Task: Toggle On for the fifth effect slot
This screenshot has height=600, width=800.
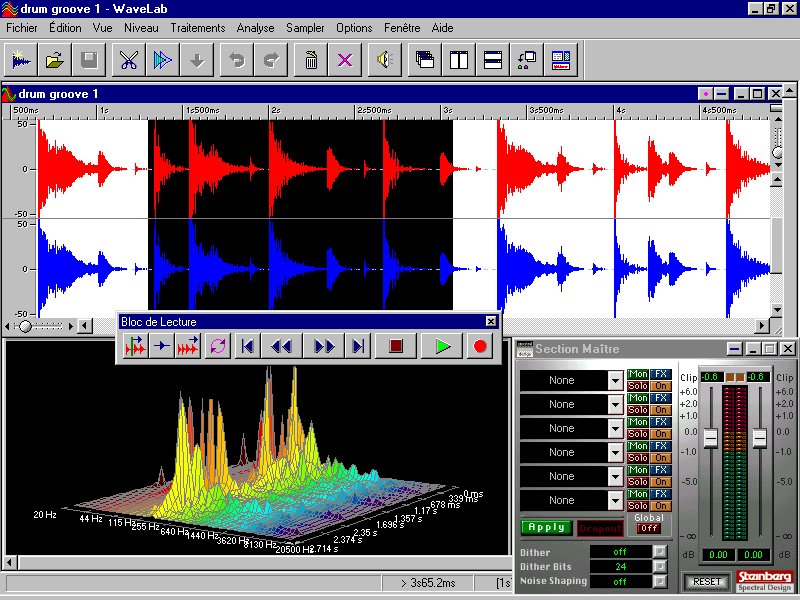Action: tap(661, 482)
